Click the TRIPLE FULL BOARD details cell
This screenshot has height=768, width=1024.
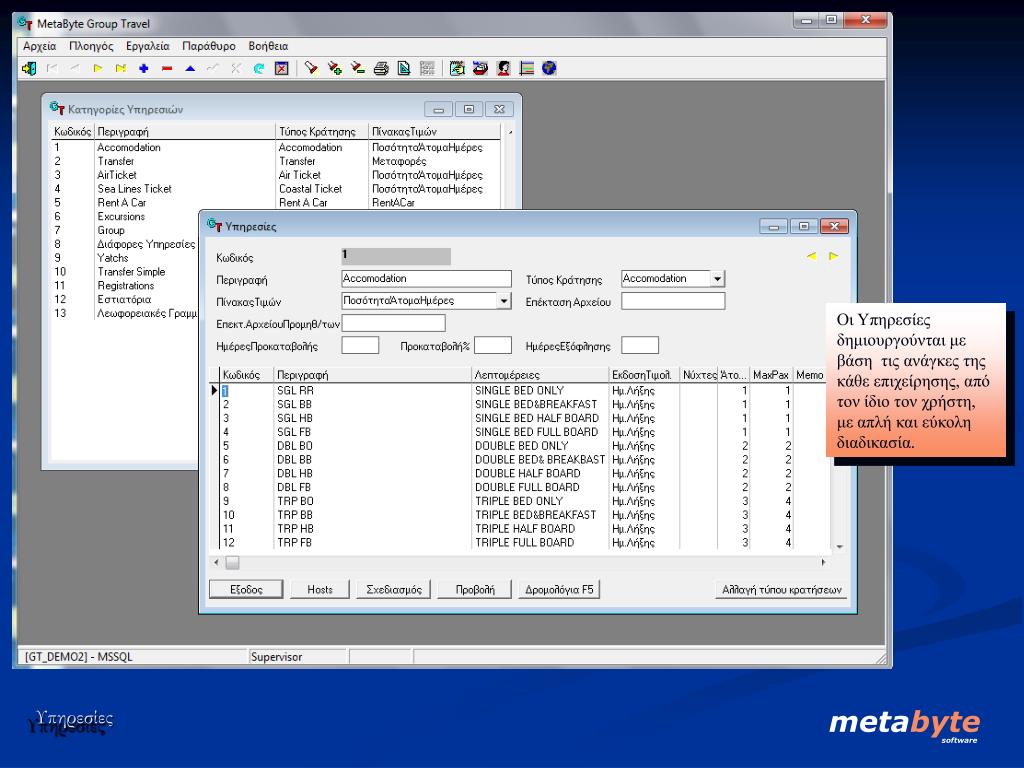(539, 543)
